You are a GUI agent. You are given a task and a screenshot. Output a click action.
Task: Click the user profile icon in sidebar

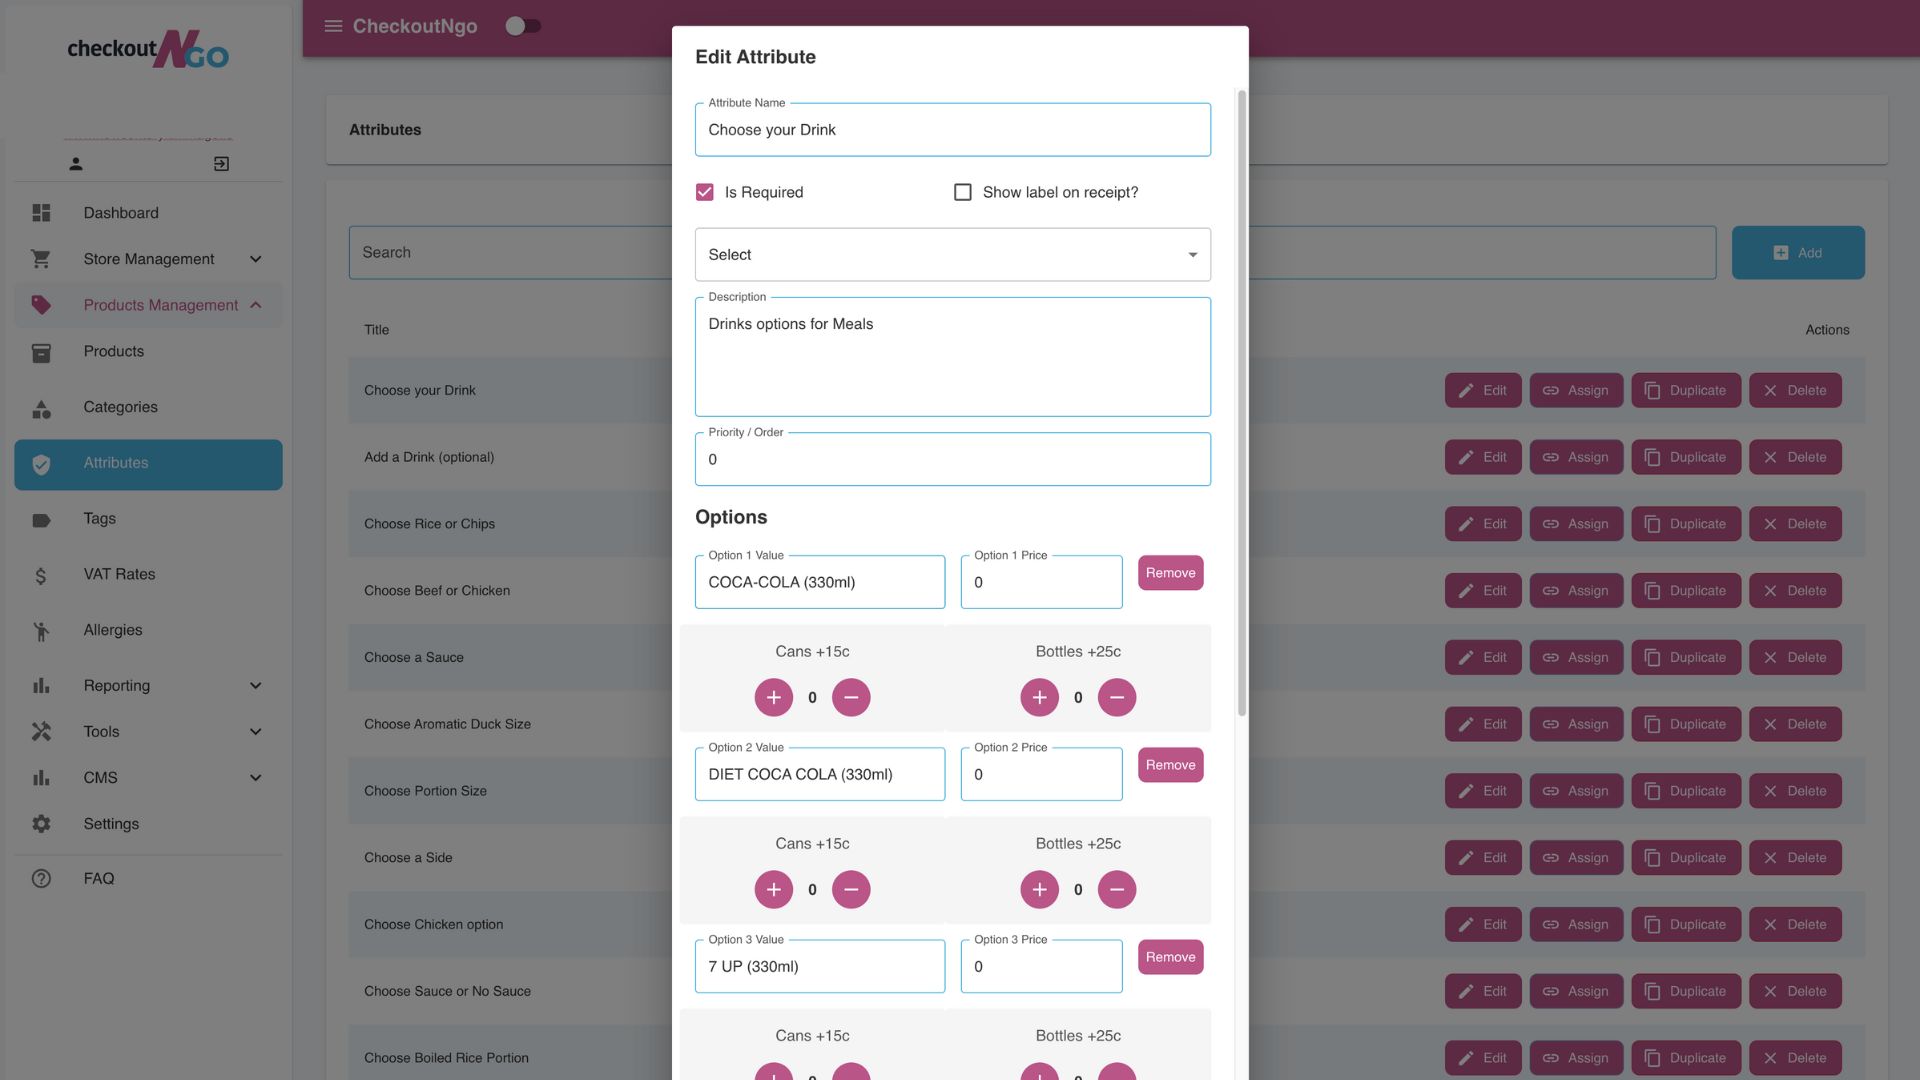point(75,164)
